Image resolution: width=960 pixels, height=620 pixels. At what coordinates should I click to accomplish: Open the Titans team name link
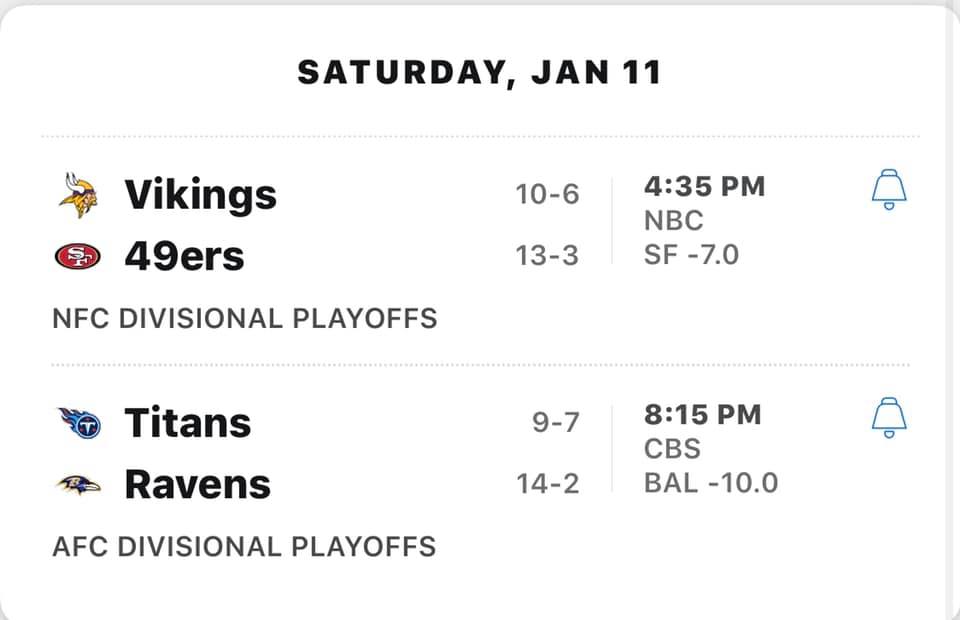pyautogui.click(x=188, y=423)
